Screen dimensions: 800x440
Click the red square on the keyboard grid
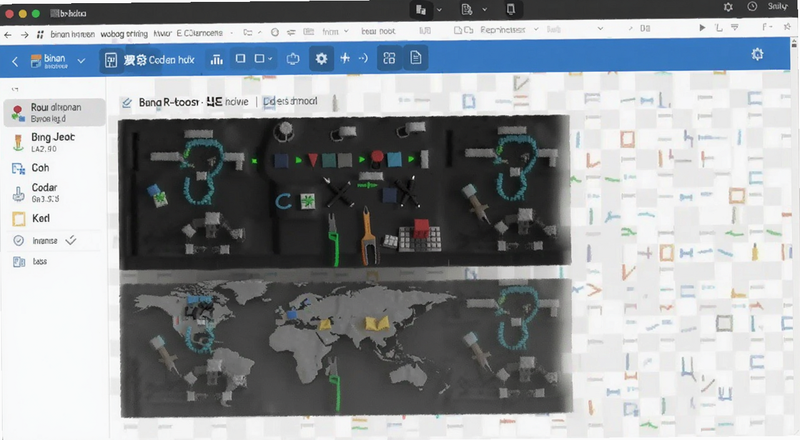pos(421,228)
